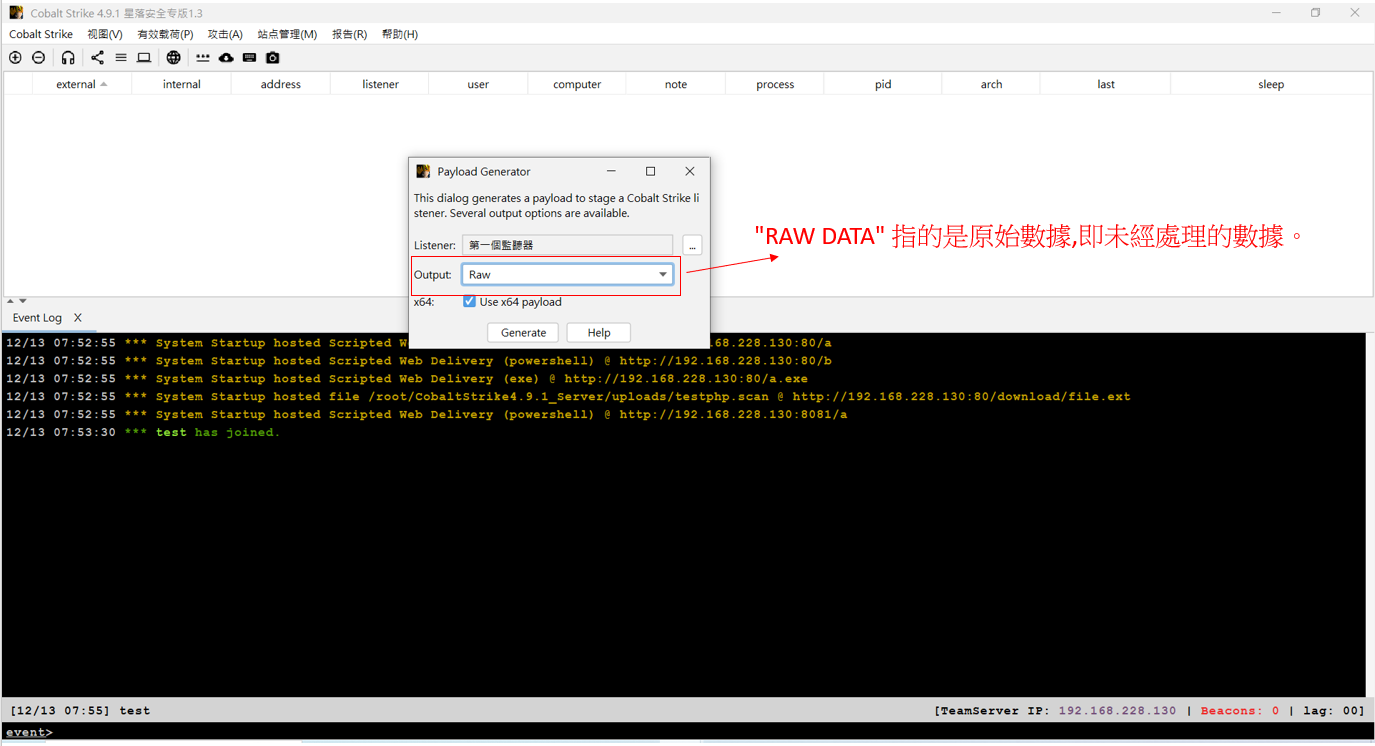Sort by note column header
This screenshot has width=1375, height=746.
click(x=676, y=84)
